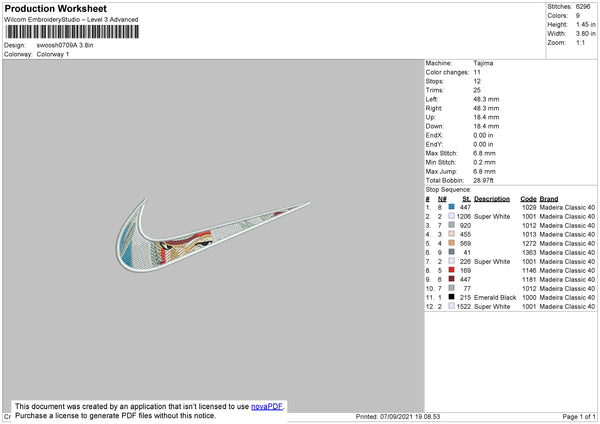Image resolution: width=600 pixels, height=424 pixels.
Task: Click the thread code 1029
Action: pos(529,207)
